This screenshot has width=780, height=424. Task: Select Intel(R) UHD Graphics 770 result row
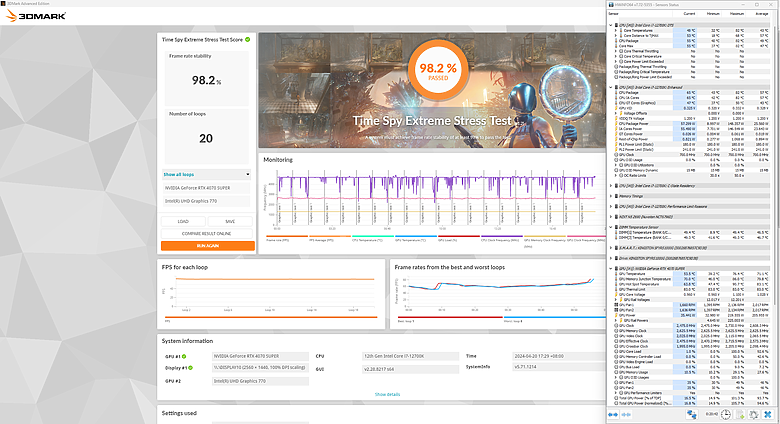(206, 201)
